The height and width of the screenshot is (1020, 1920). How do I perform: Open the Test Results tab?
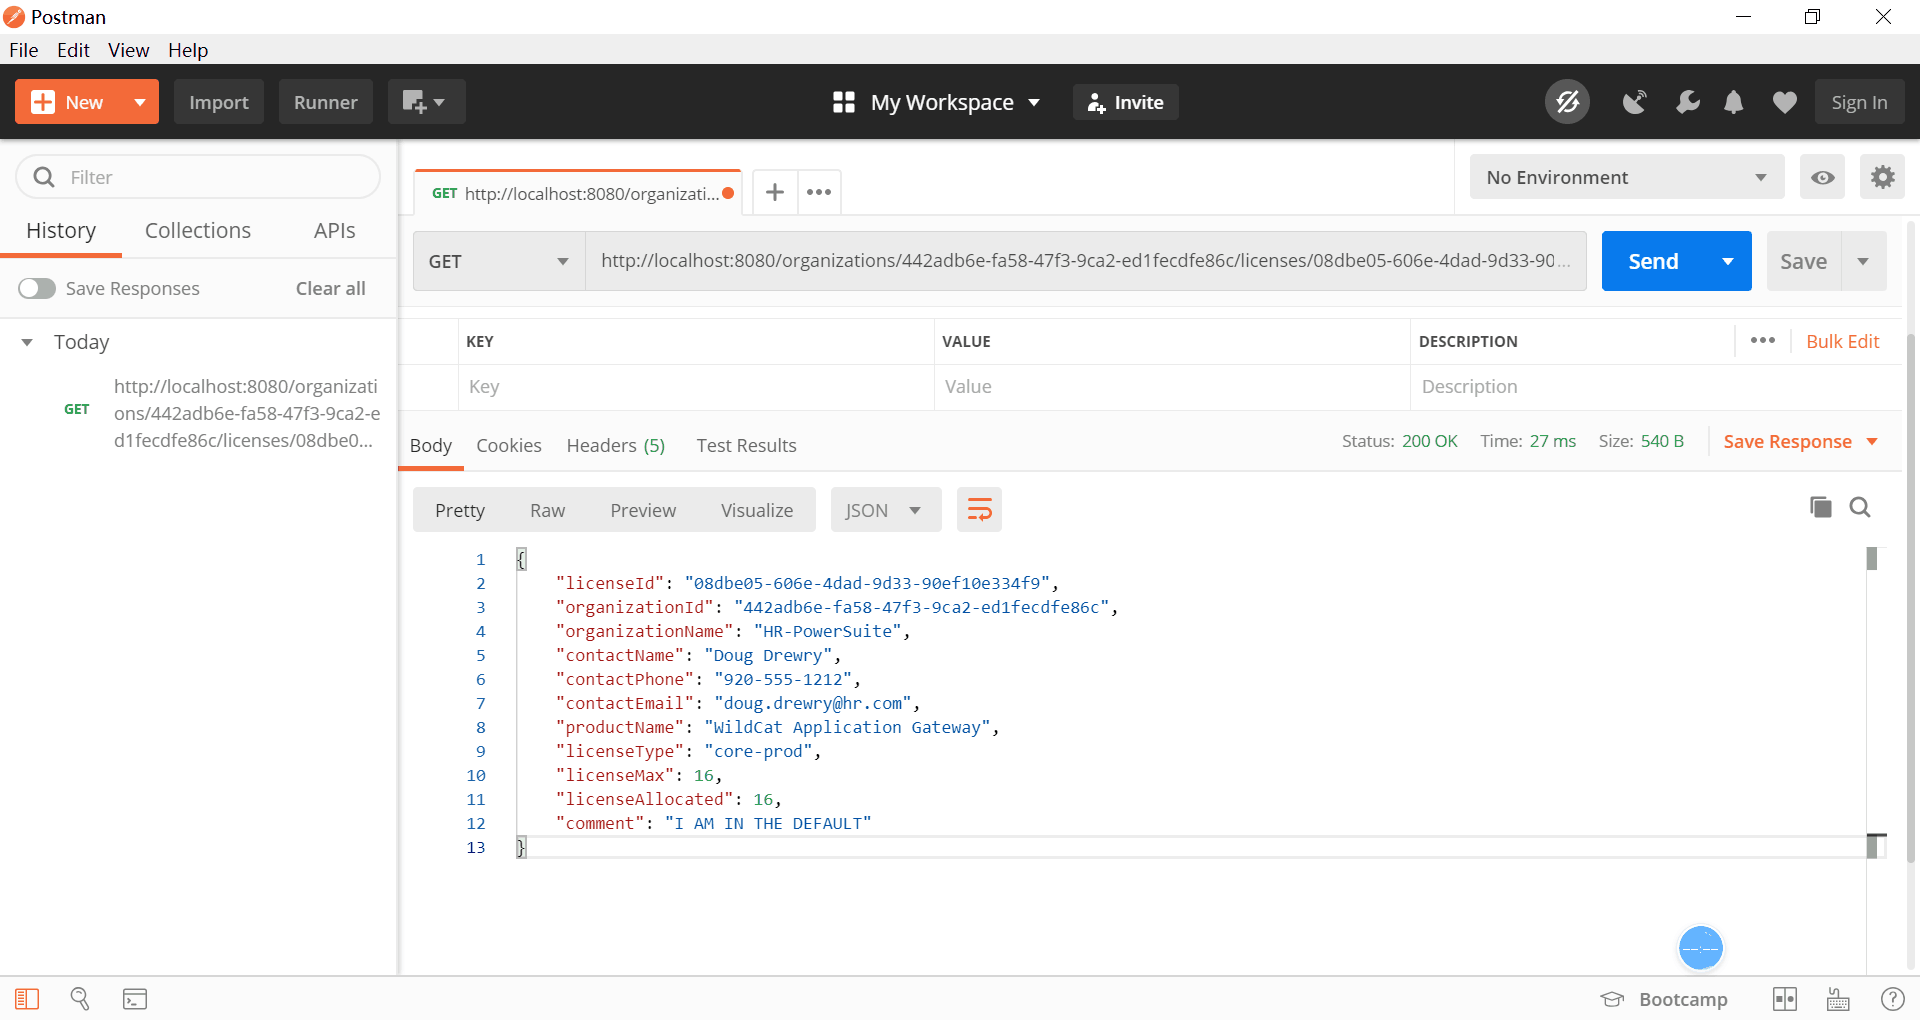[746, 445]
